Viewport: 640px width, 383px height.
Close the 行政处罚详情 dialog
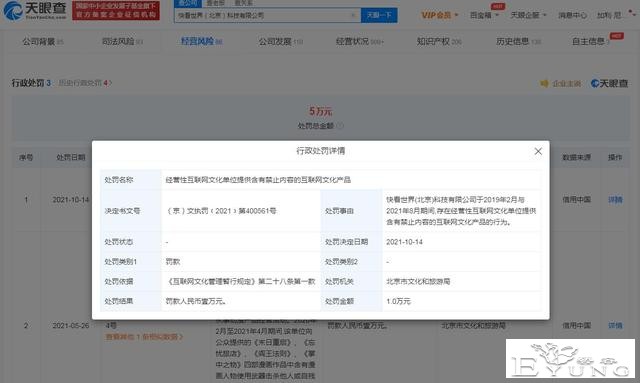coord(538,151)
